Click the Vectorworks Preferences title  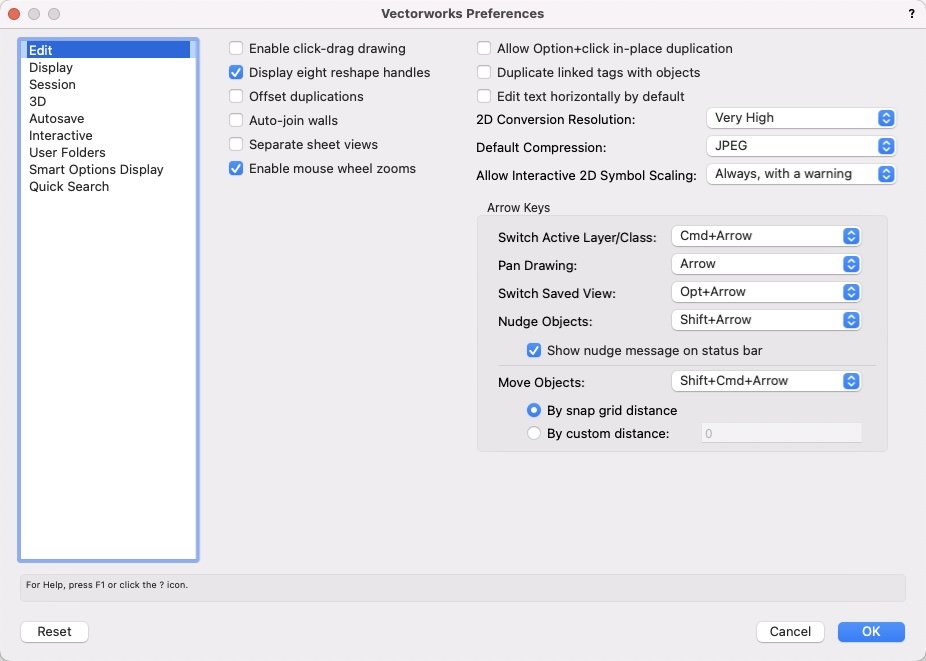tap(462, 14)
